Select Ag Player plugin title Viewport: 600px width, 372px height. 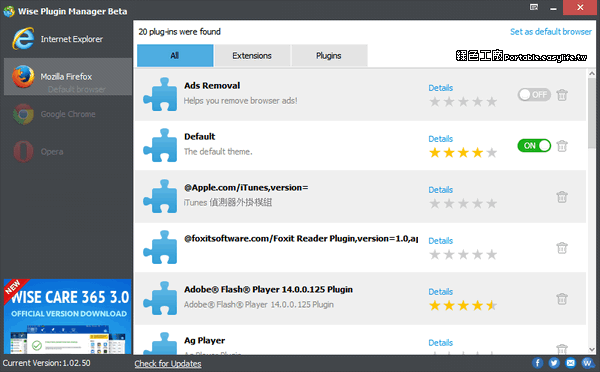pyautogui.click(x=204, y=341)
